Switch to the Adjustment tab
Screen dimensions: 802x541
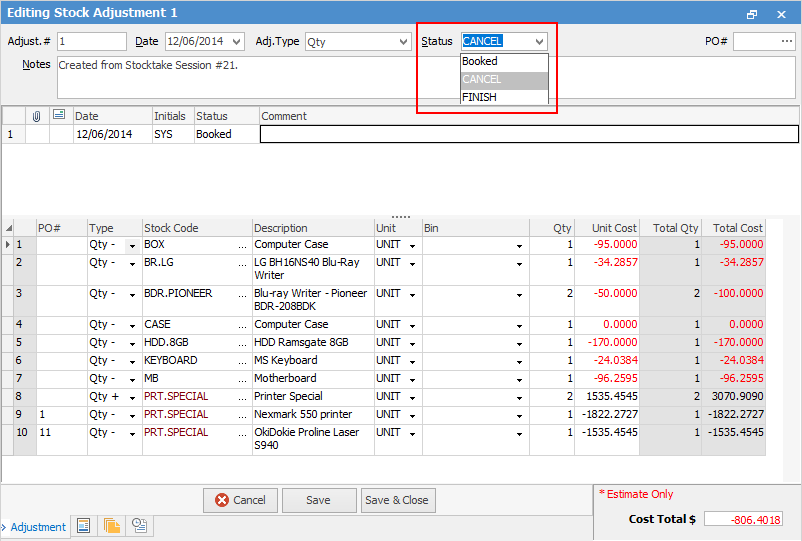38,527
